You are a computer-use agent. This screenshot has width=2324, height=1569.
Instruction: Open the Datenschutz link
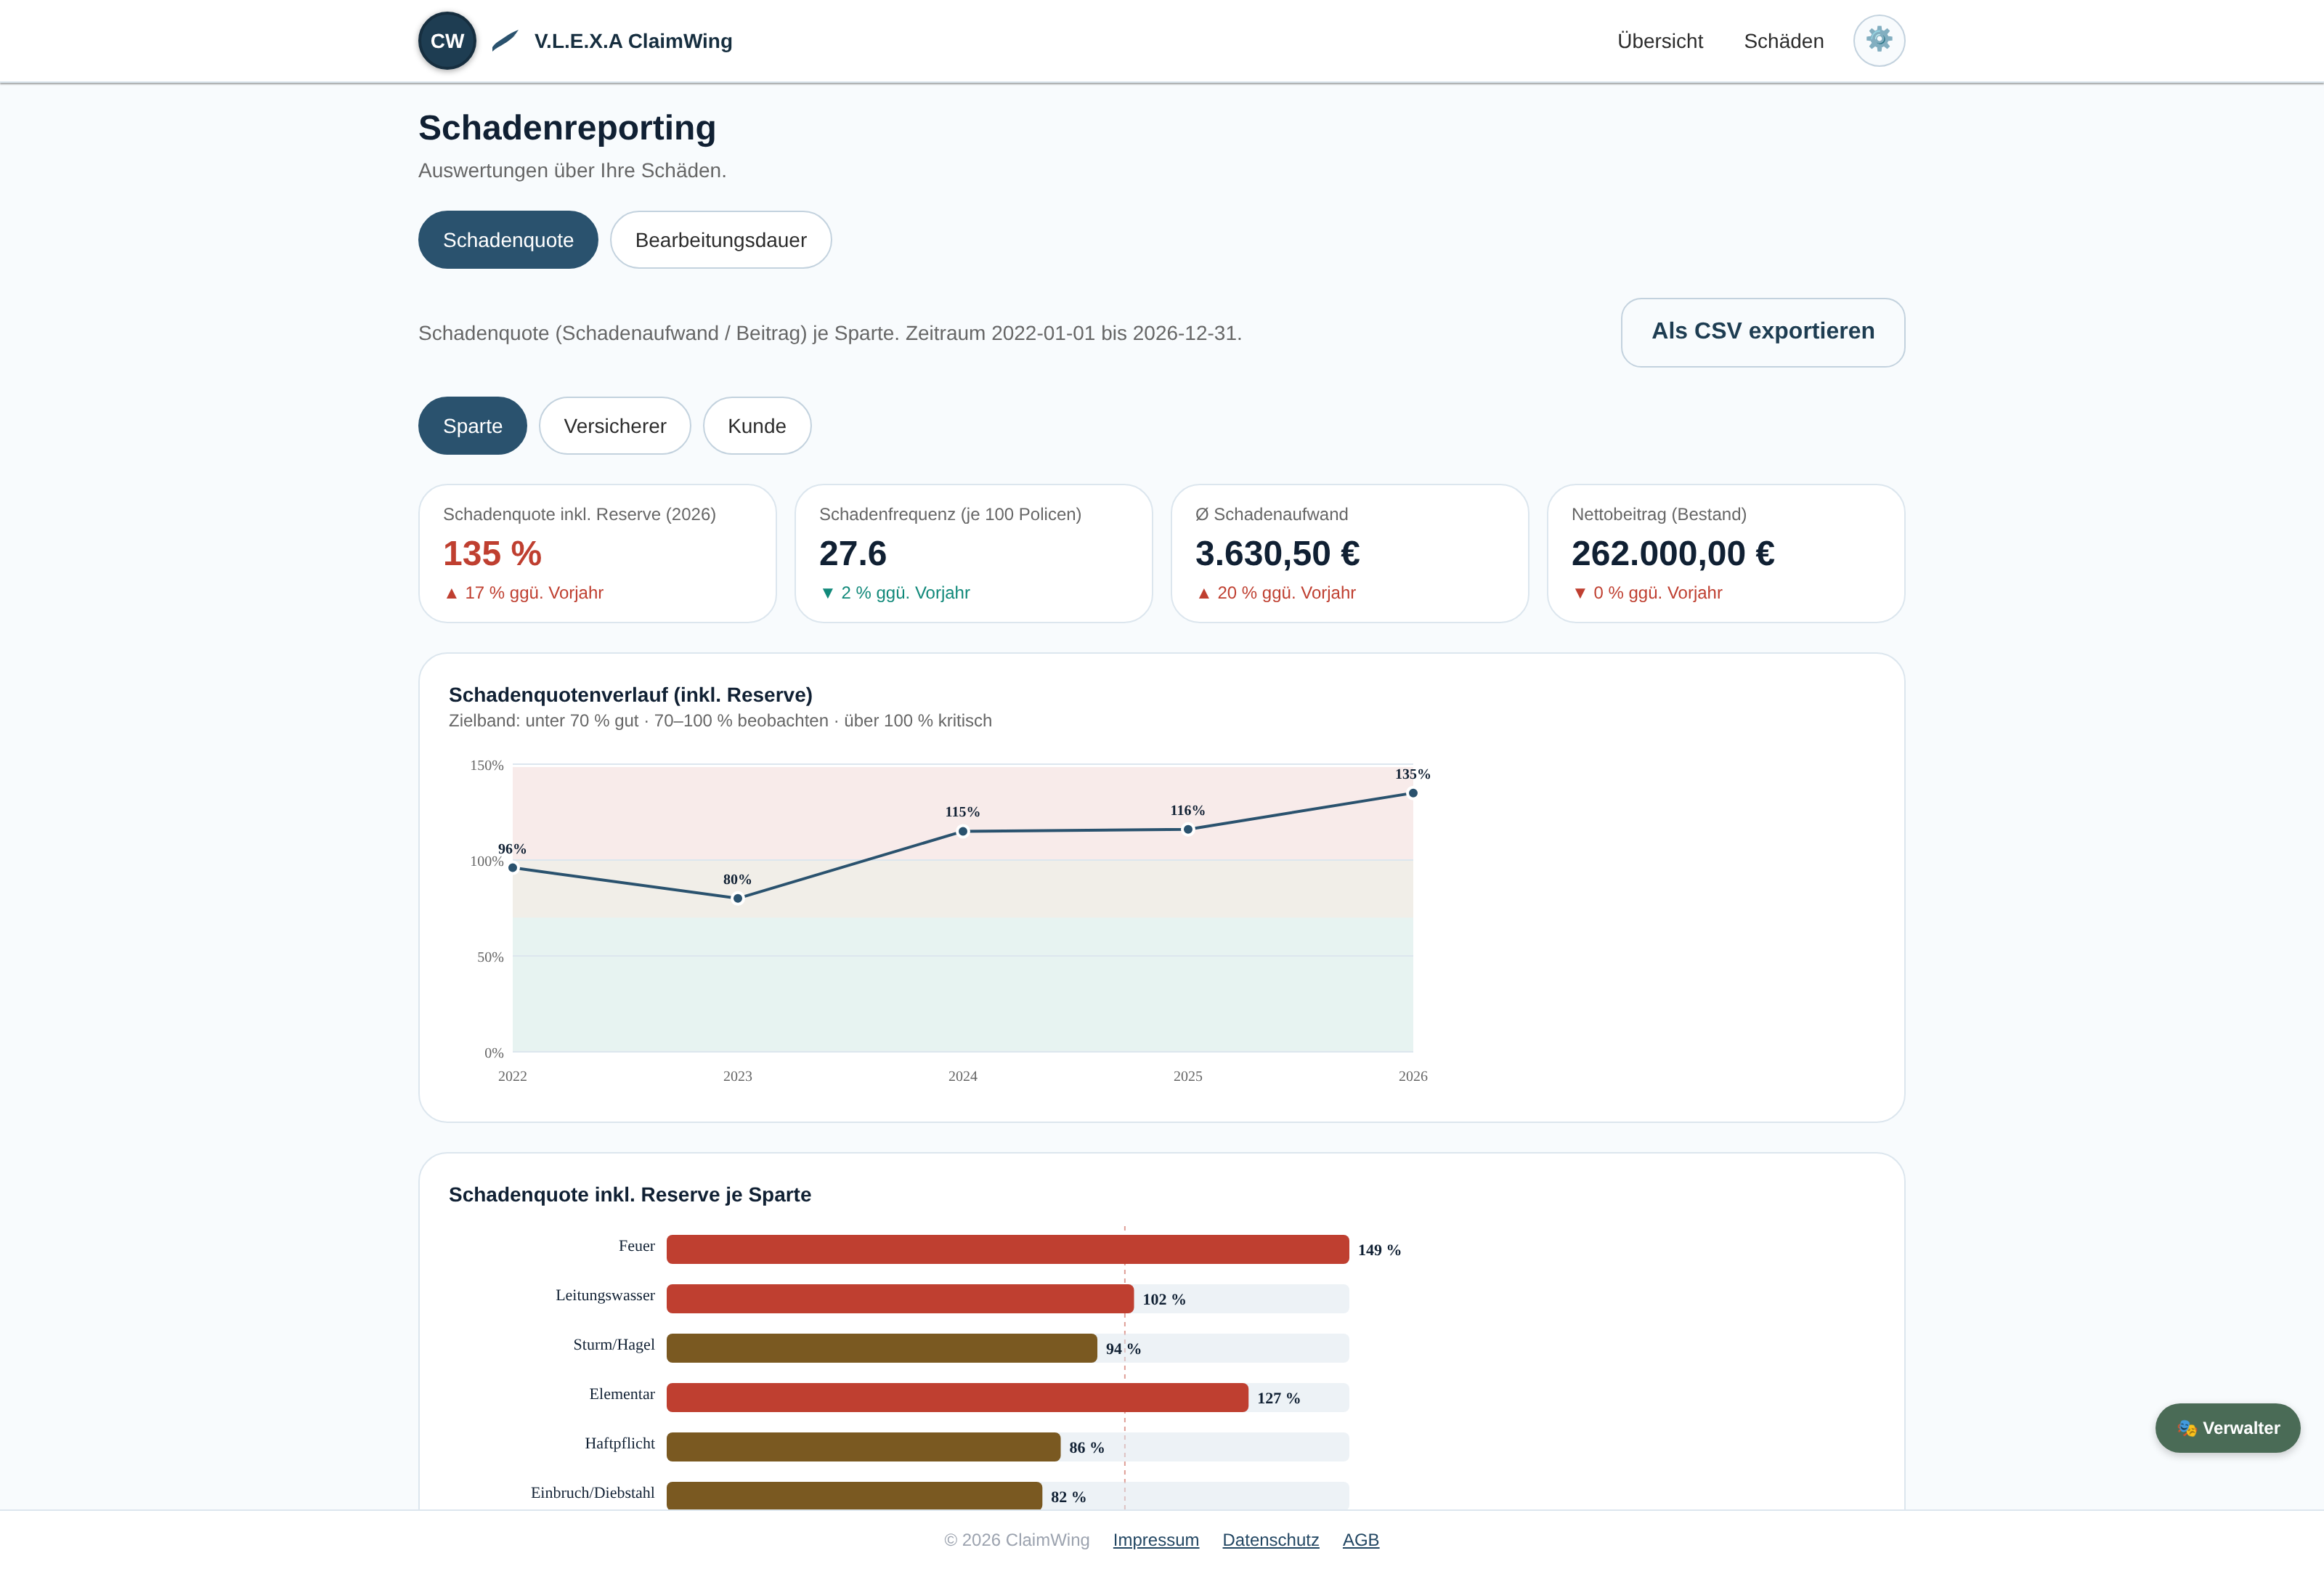(1270, 1539)
